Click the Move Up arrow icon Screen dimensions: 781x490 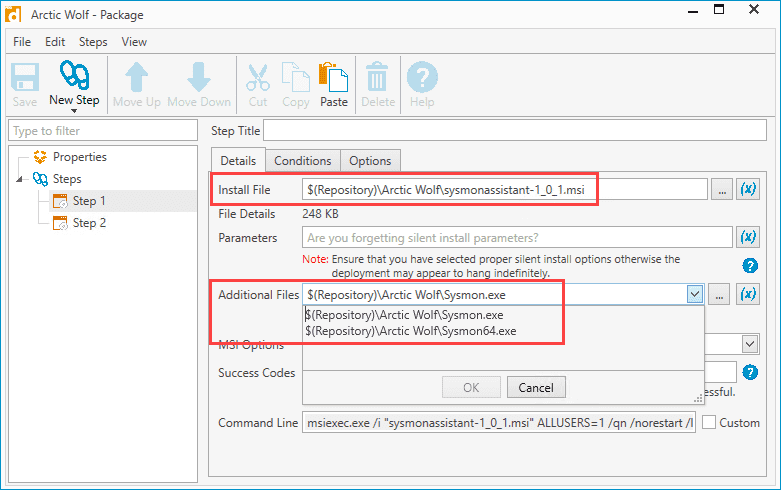tap(136, 77)
